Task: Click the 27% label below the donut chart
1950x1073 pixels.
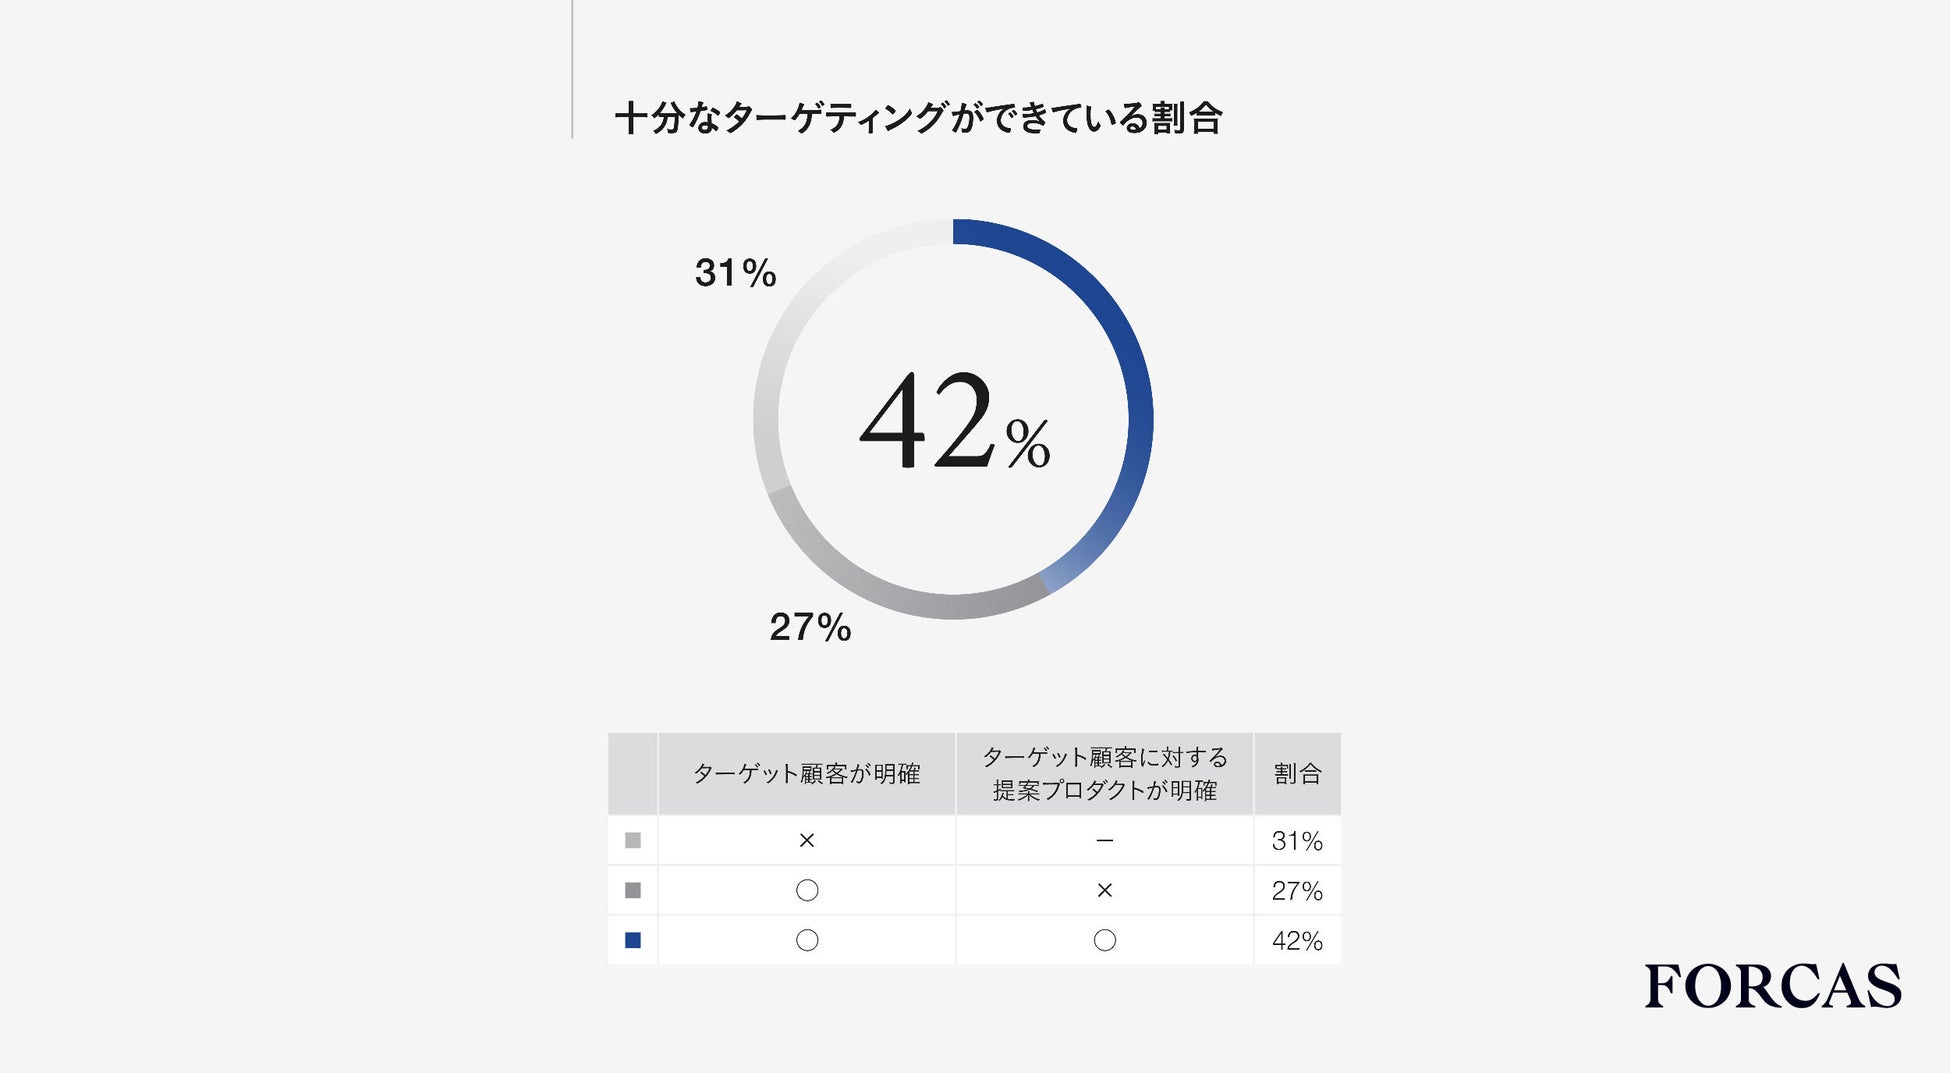Action: point(810,628)
